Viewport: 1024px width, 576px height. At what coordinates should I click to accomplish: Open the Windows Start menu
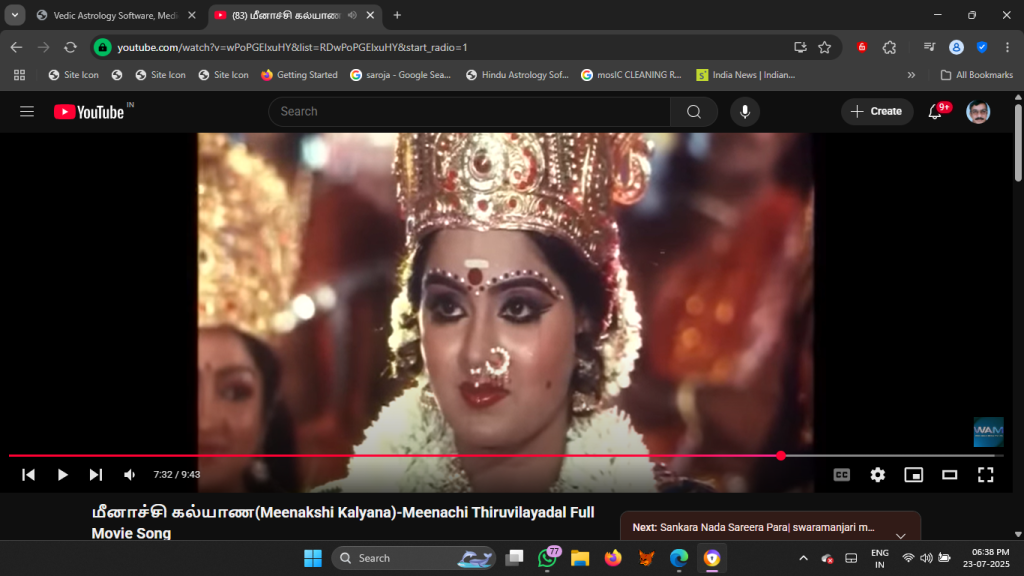[313, 558]
